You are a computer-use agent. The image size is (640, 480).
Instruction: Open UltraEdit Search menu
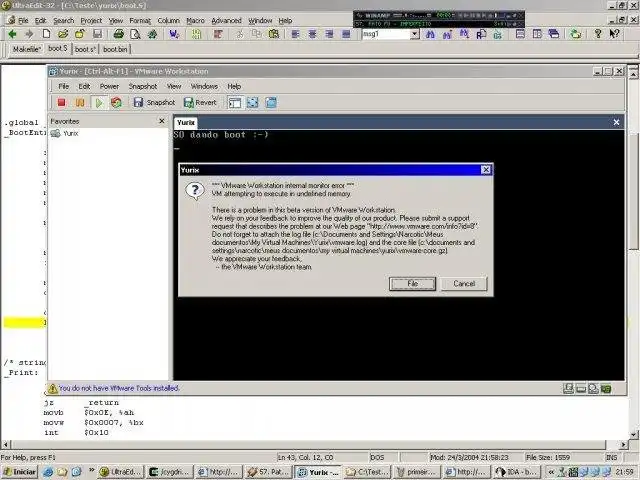64,20
